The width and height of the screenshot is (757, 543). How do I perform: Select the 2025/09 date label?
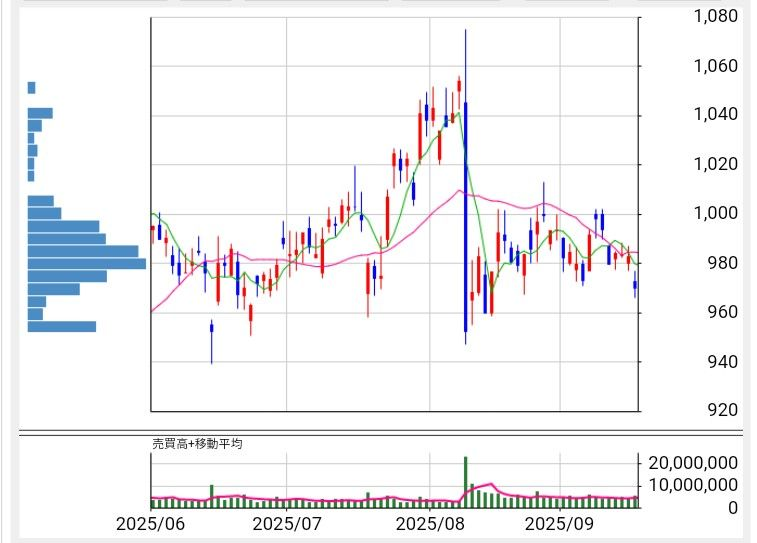click(x=559, y=524)
